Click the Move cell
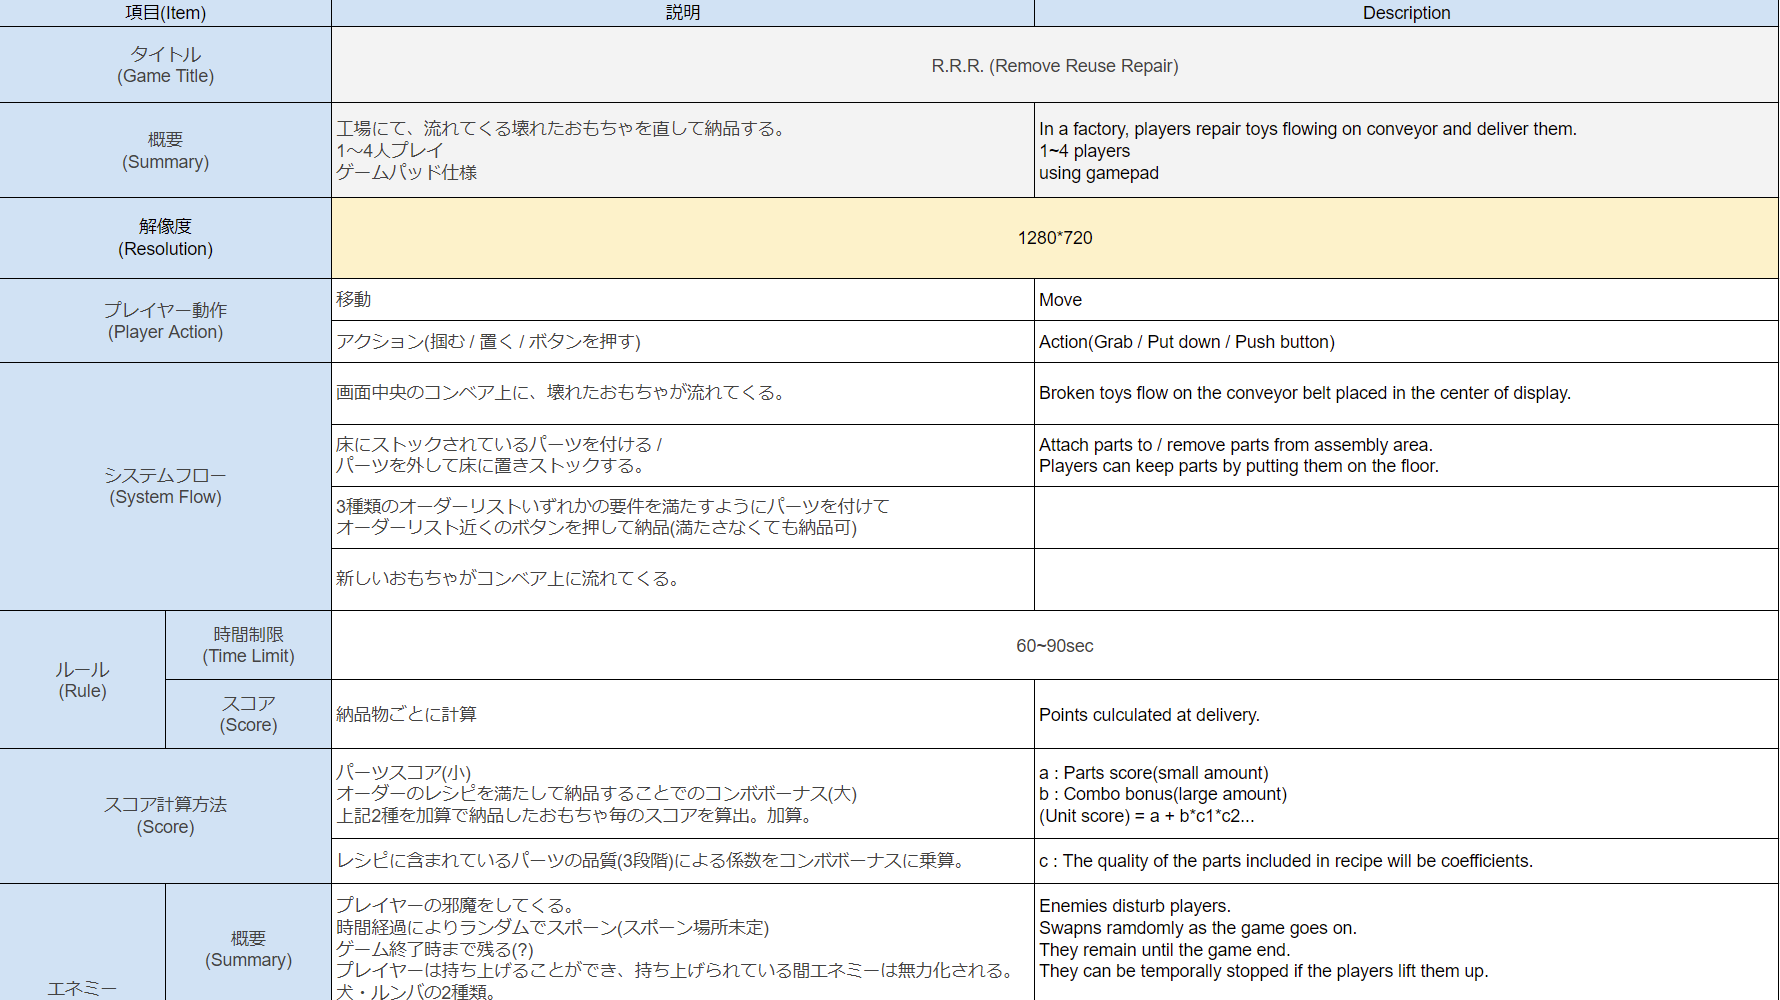1780x1000 pixels. (1407, 300)
